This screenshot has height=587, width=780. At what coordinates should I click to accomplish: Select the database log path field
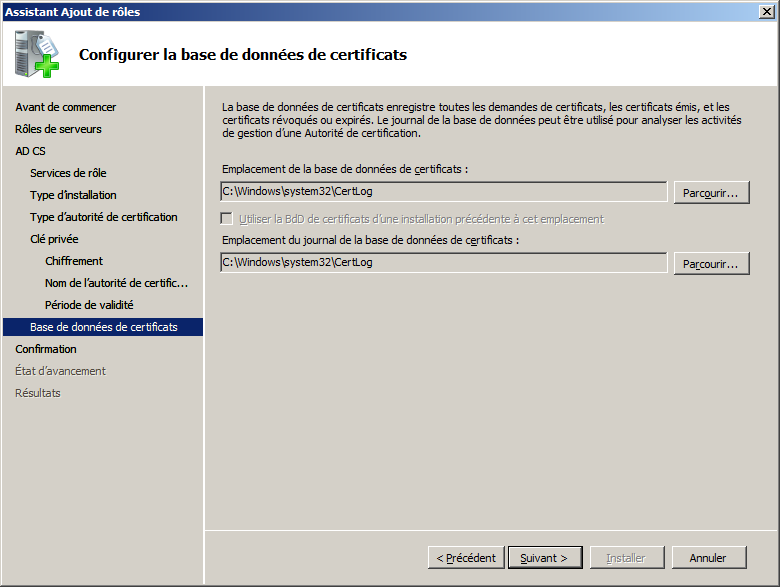pos(443,262)
